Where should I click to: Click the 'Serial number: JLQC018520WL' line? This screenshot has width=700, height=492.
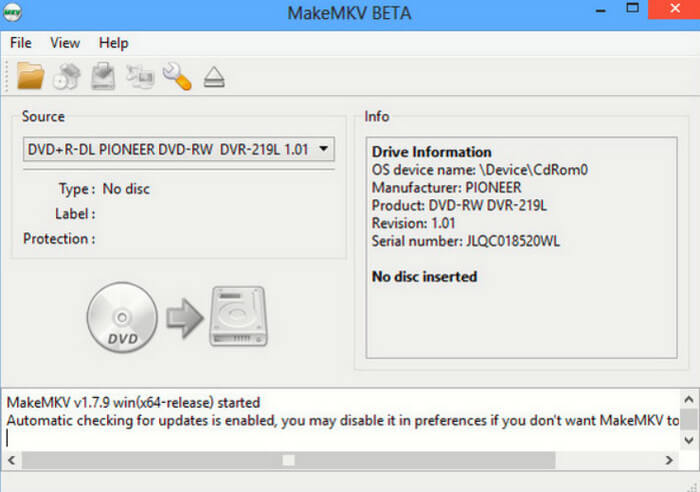[465, 241]
